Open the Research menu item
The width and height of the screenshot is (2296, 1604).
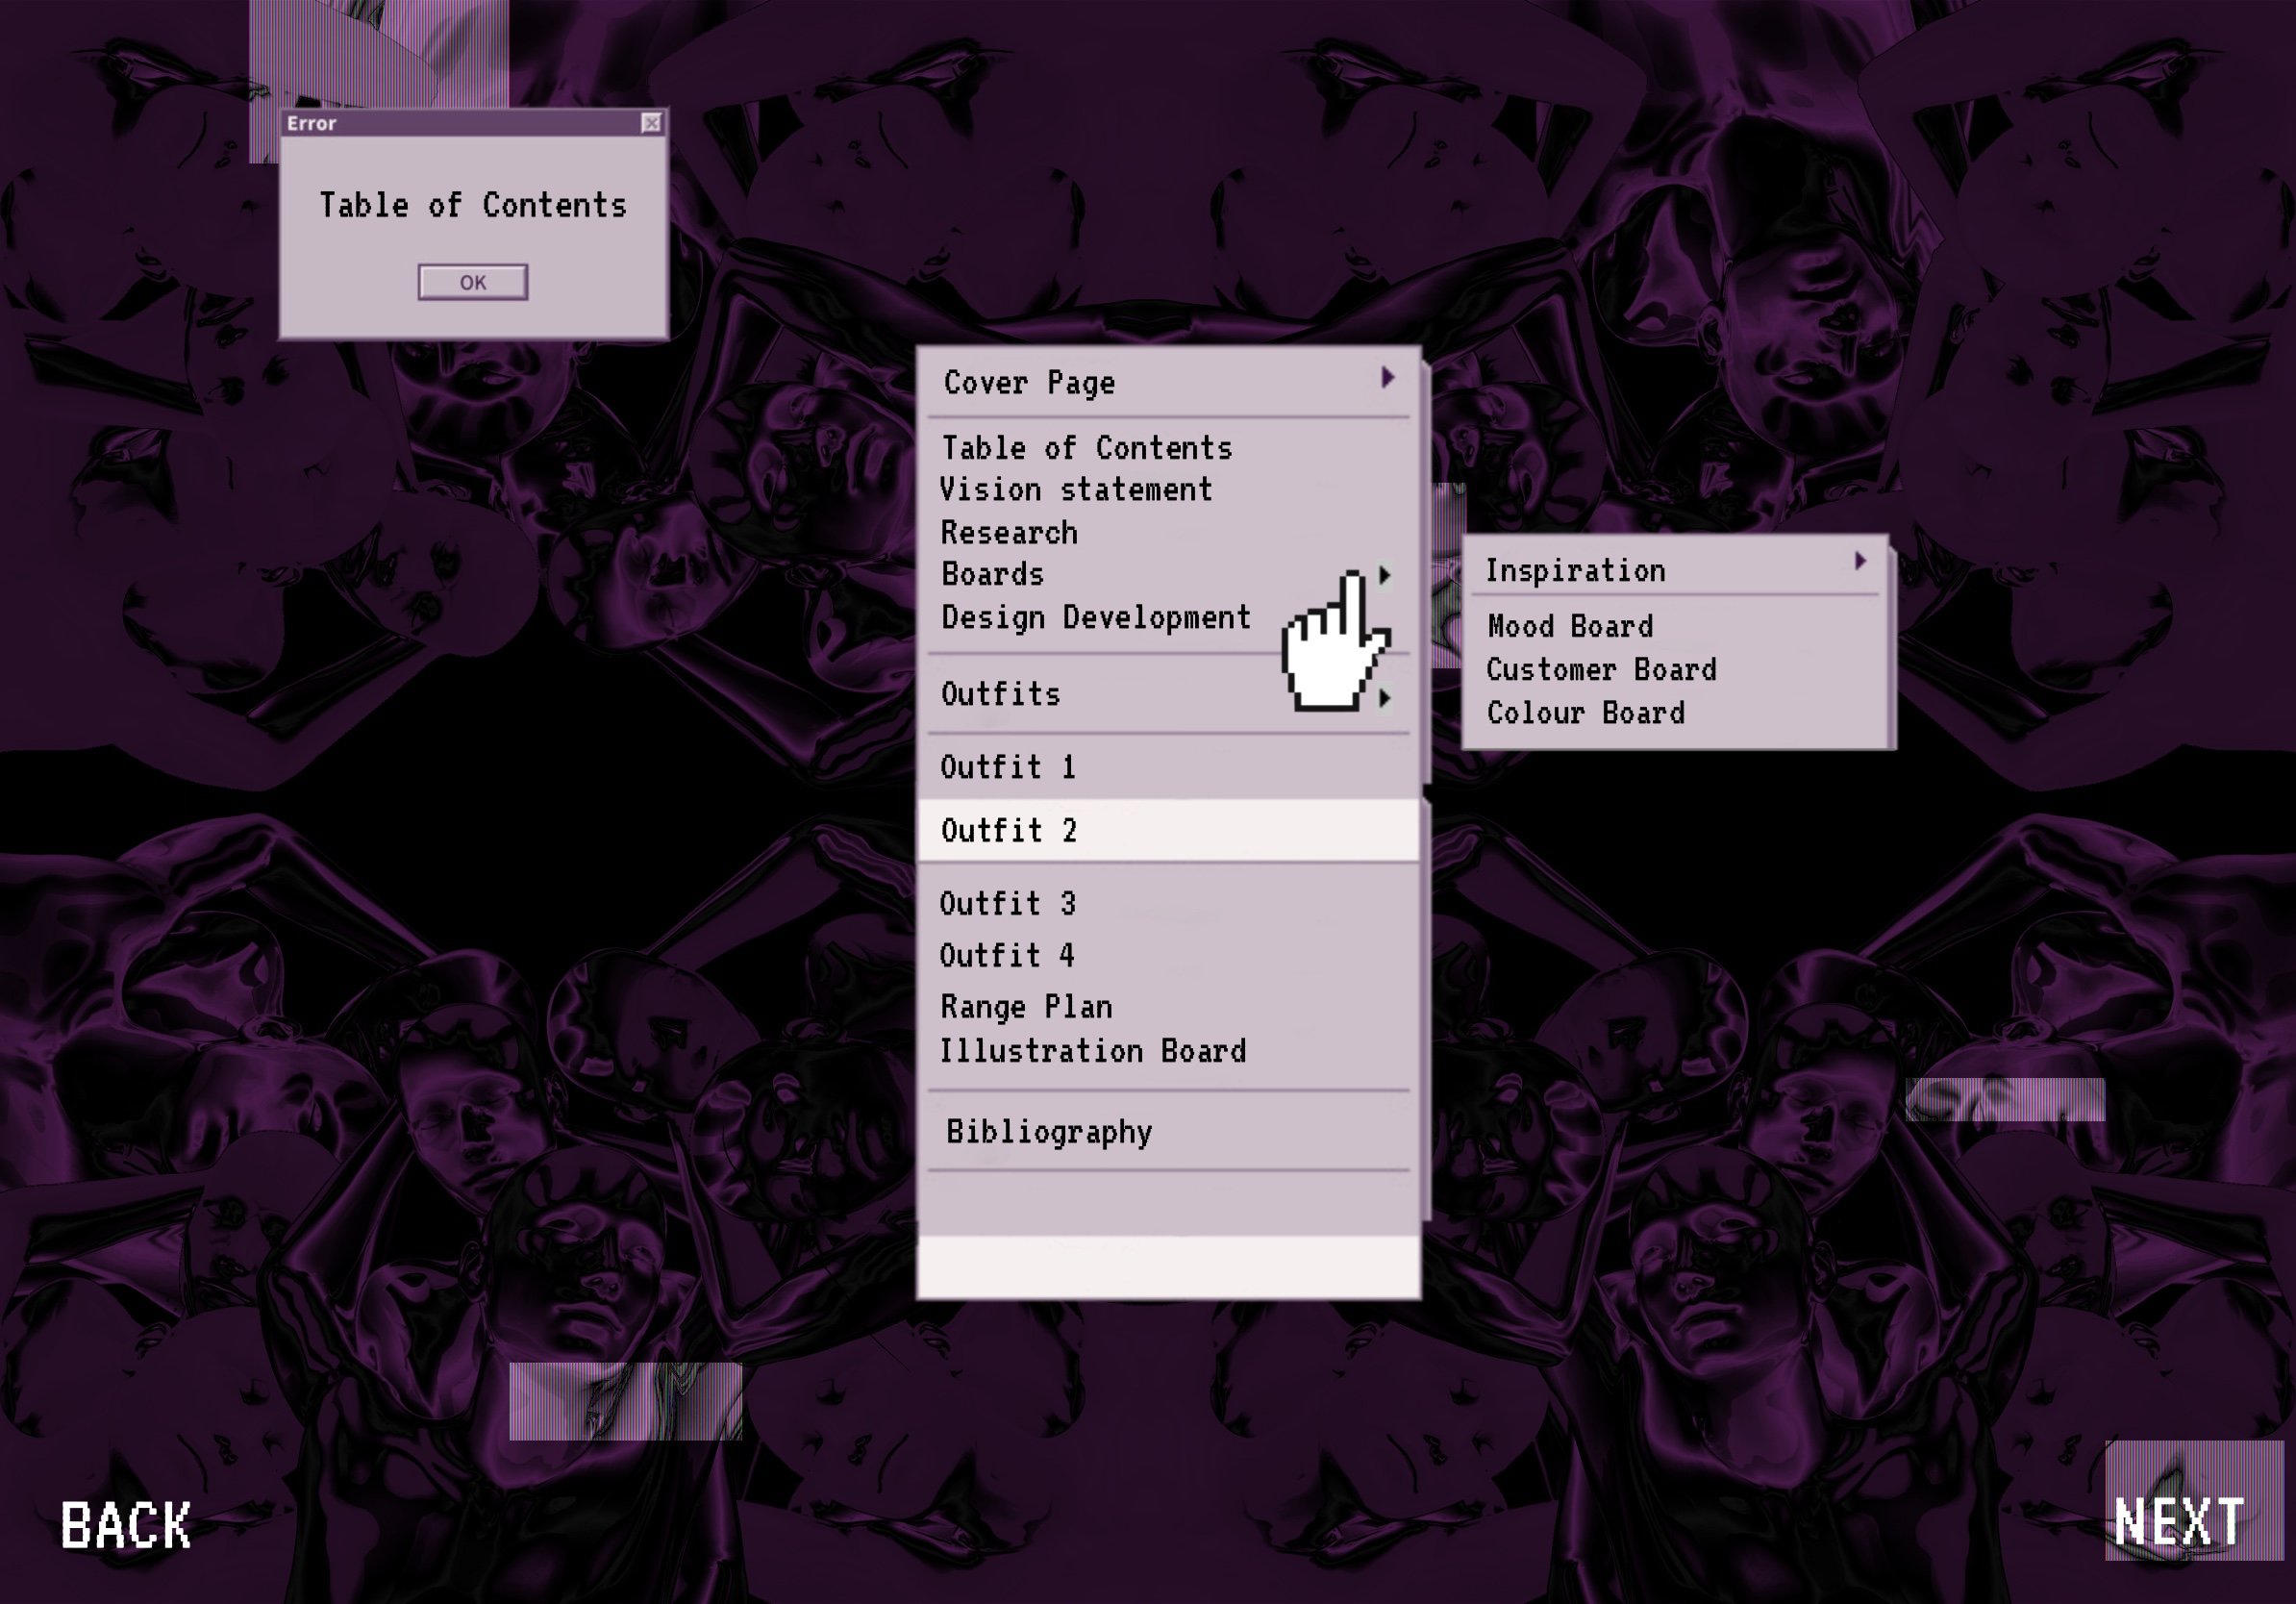click(x=1009, y=533)
